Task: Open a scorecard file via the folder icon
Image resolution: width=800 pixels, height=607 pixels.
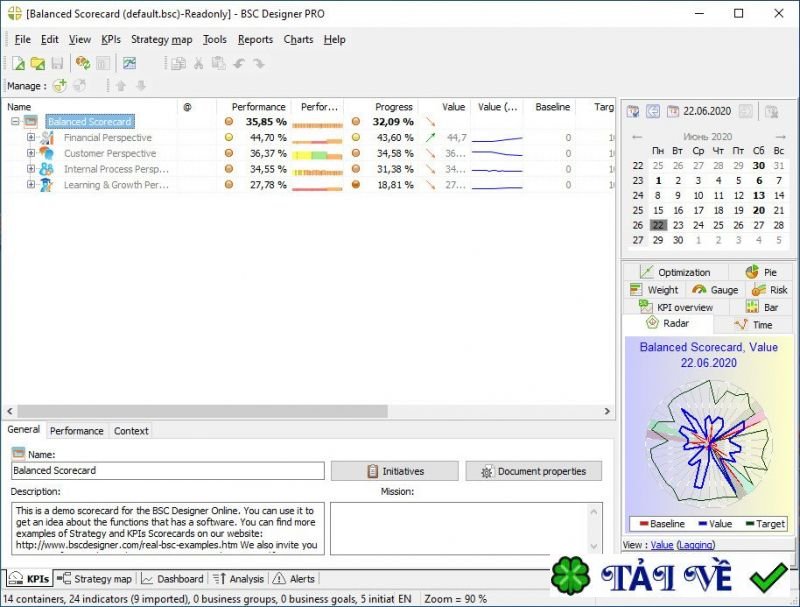Action: 38,63
